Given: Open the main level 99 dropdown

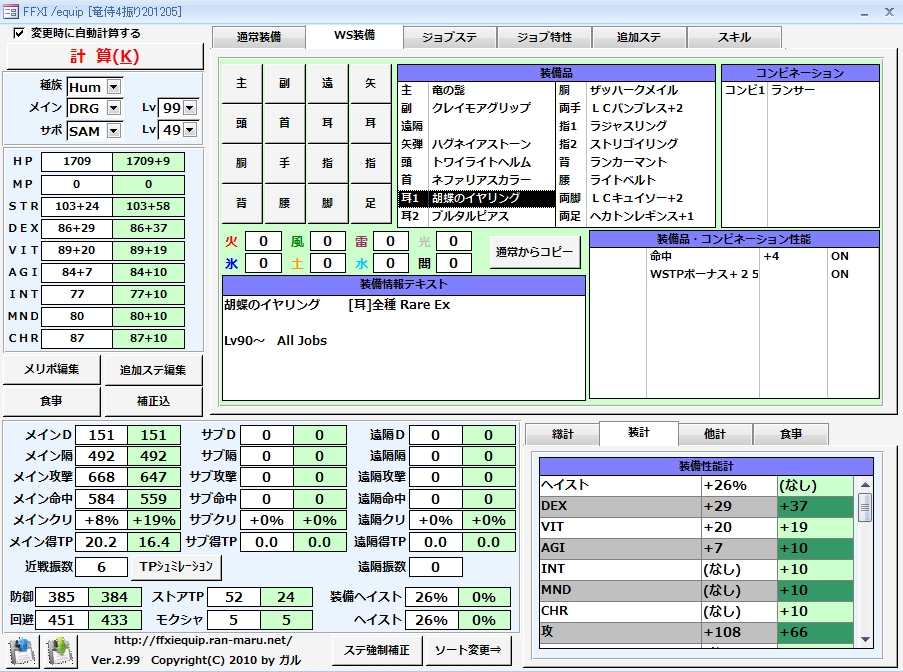Looking at the screenshot, I should [x=190, y=108].
